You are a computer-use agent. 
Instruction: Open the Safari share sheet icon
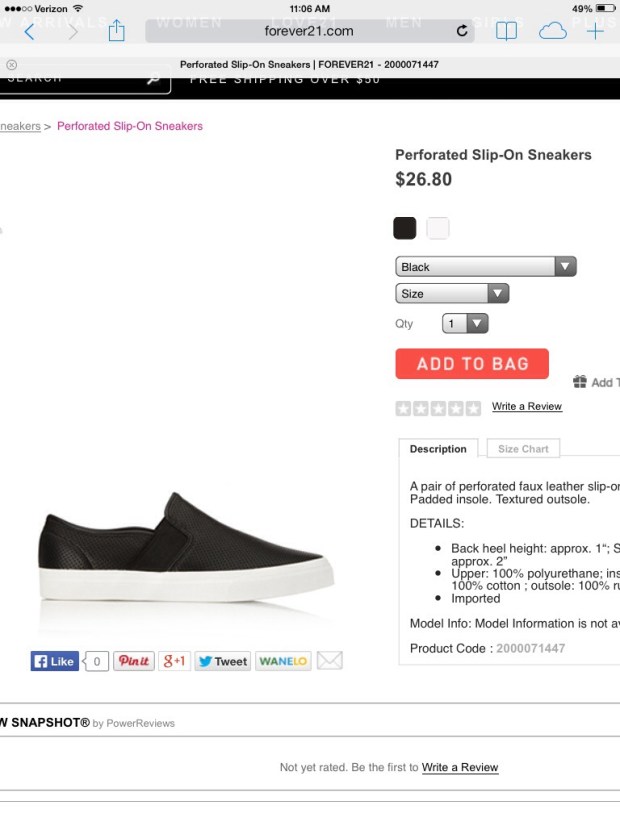[116, 31]
